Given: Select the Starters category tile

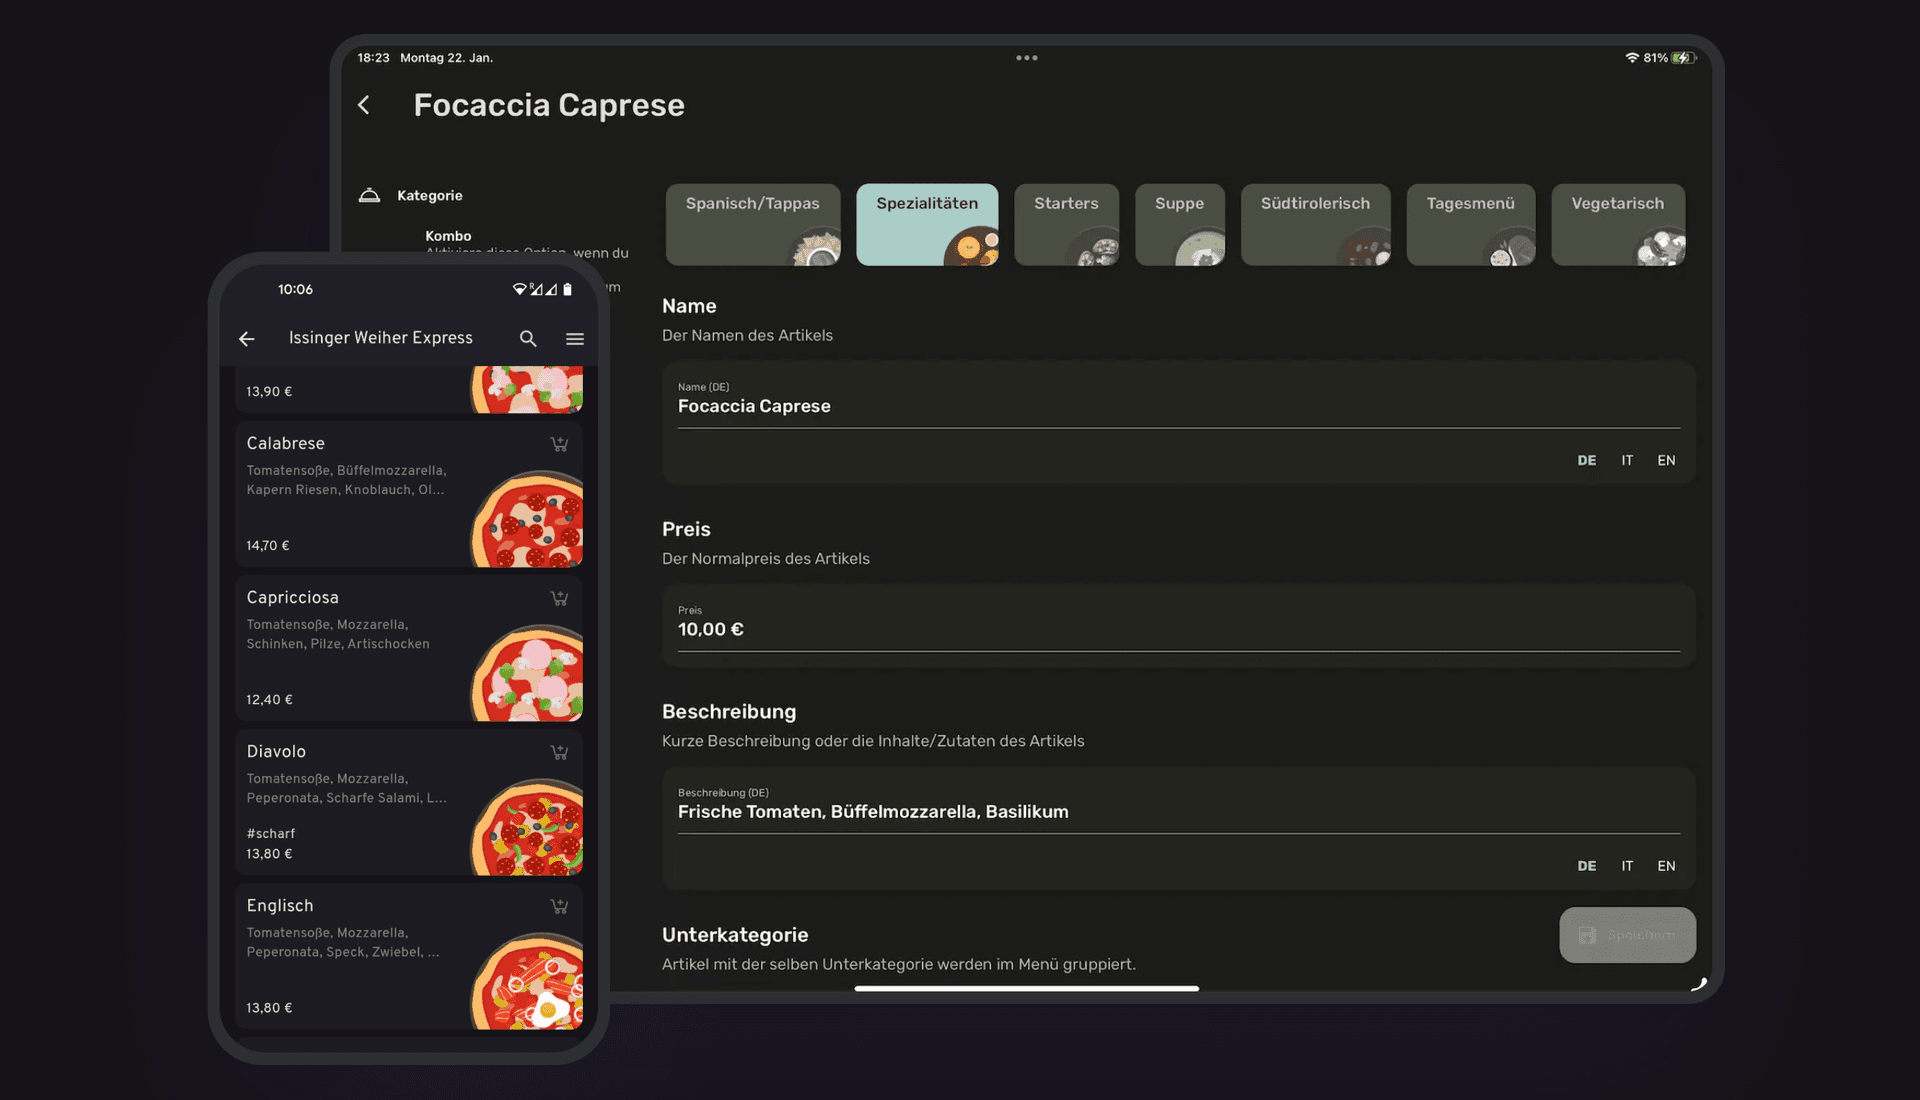Looking at the screenshot, I should pos(1066,224).
